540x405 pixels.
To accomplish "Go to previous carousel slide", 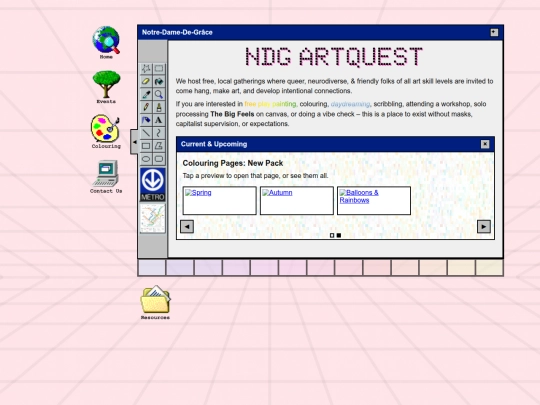I will coord(187,227).
